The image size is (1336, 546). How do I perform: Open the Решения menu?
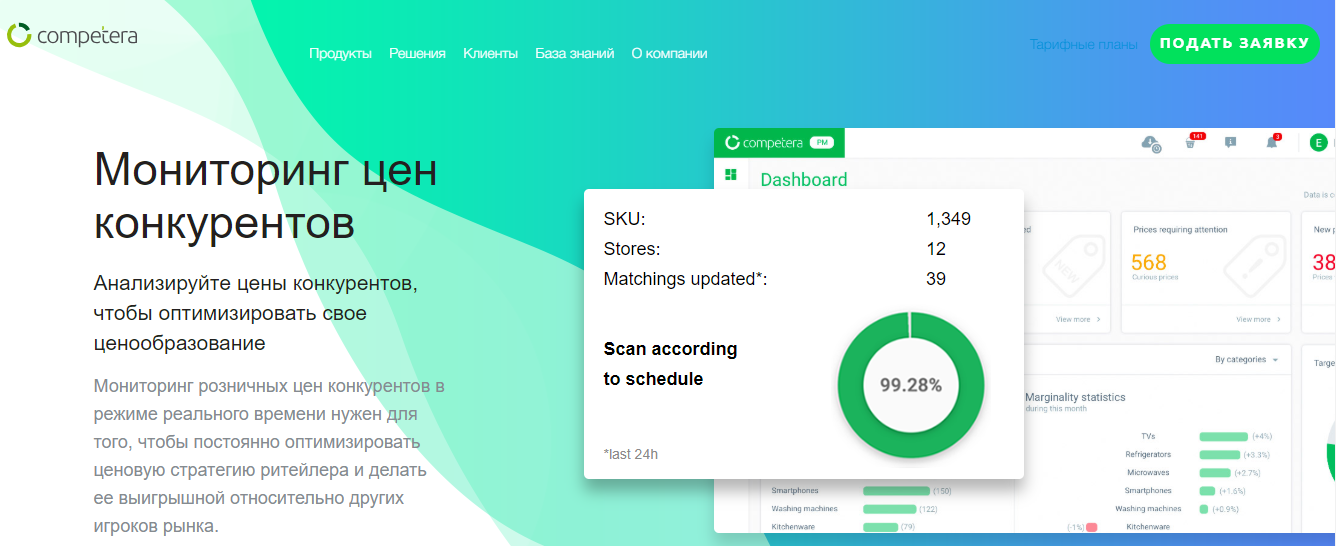(x=417, y=54)
